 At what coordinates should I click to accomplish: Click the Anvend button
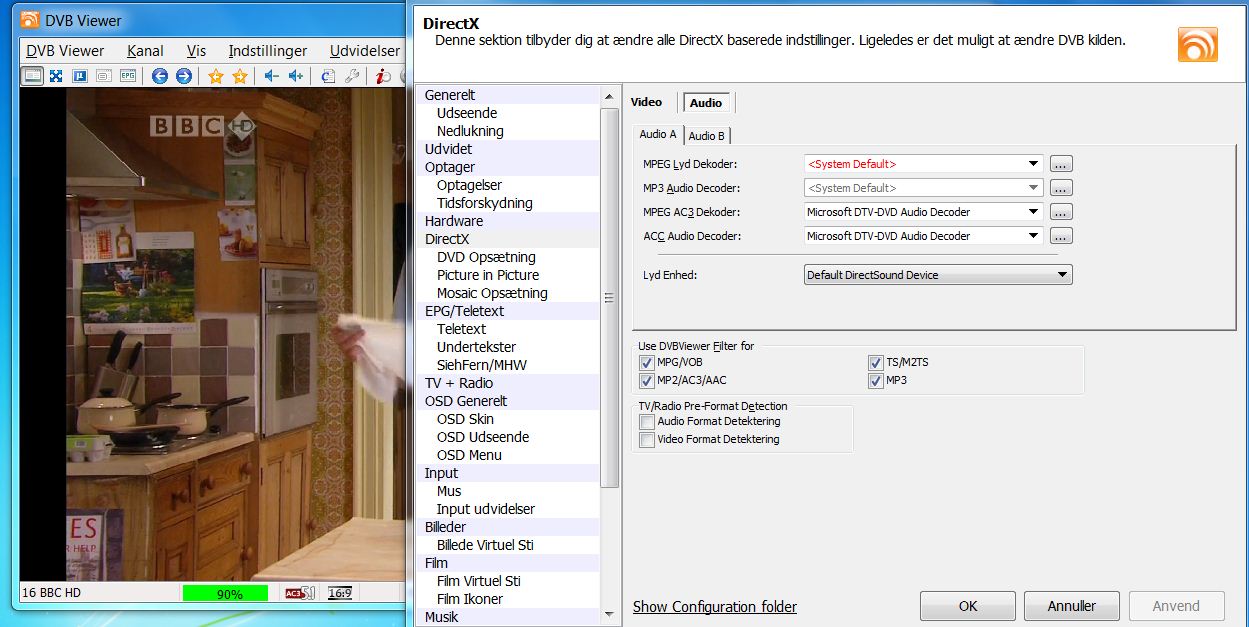pos(1176,606)
